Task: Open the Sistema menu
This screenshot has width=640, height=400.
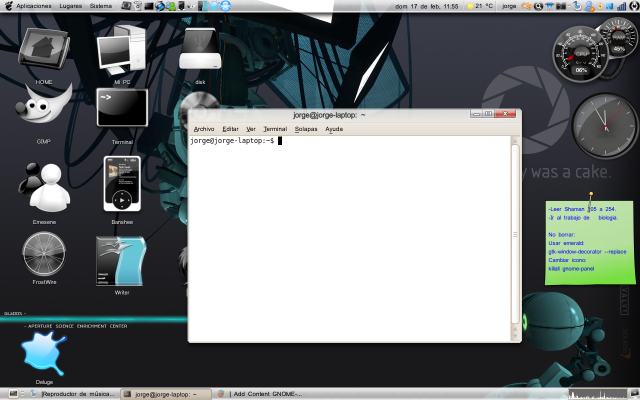Action: click(x=101, y=6)
